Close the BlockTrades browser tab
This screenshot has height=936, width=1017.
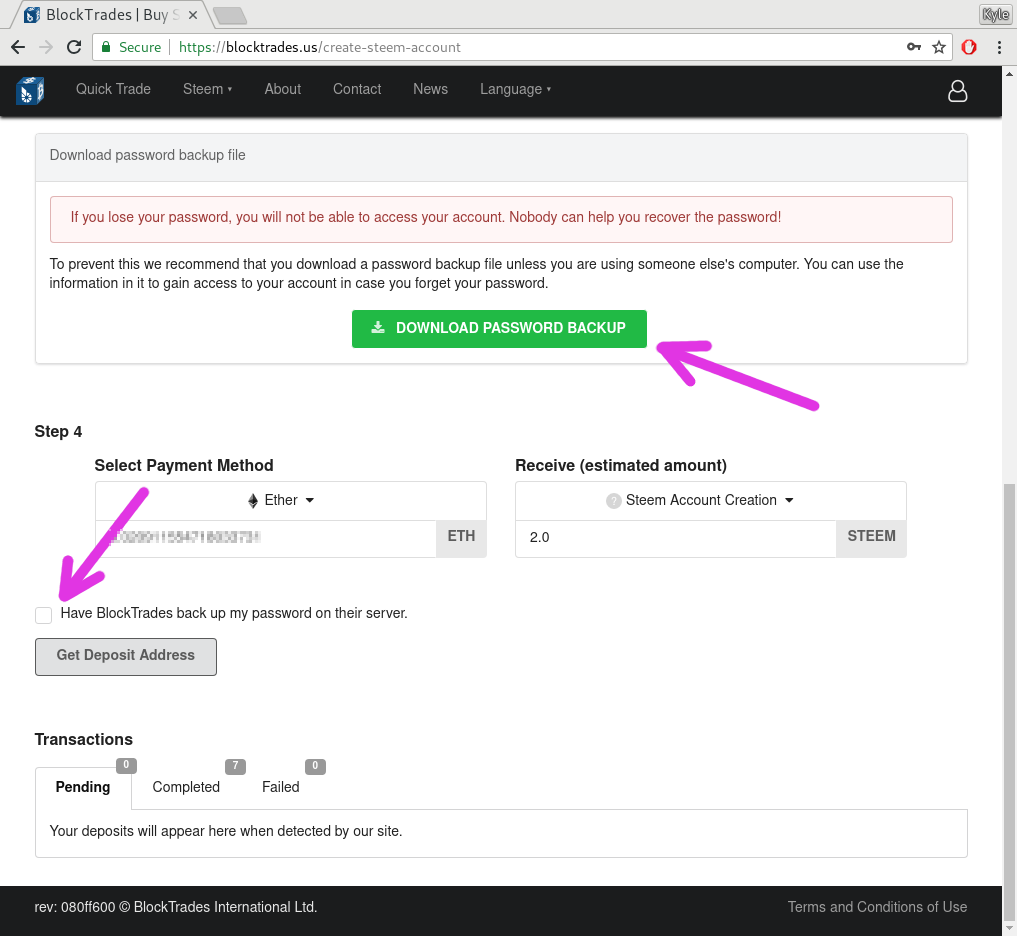coord(193,15)
